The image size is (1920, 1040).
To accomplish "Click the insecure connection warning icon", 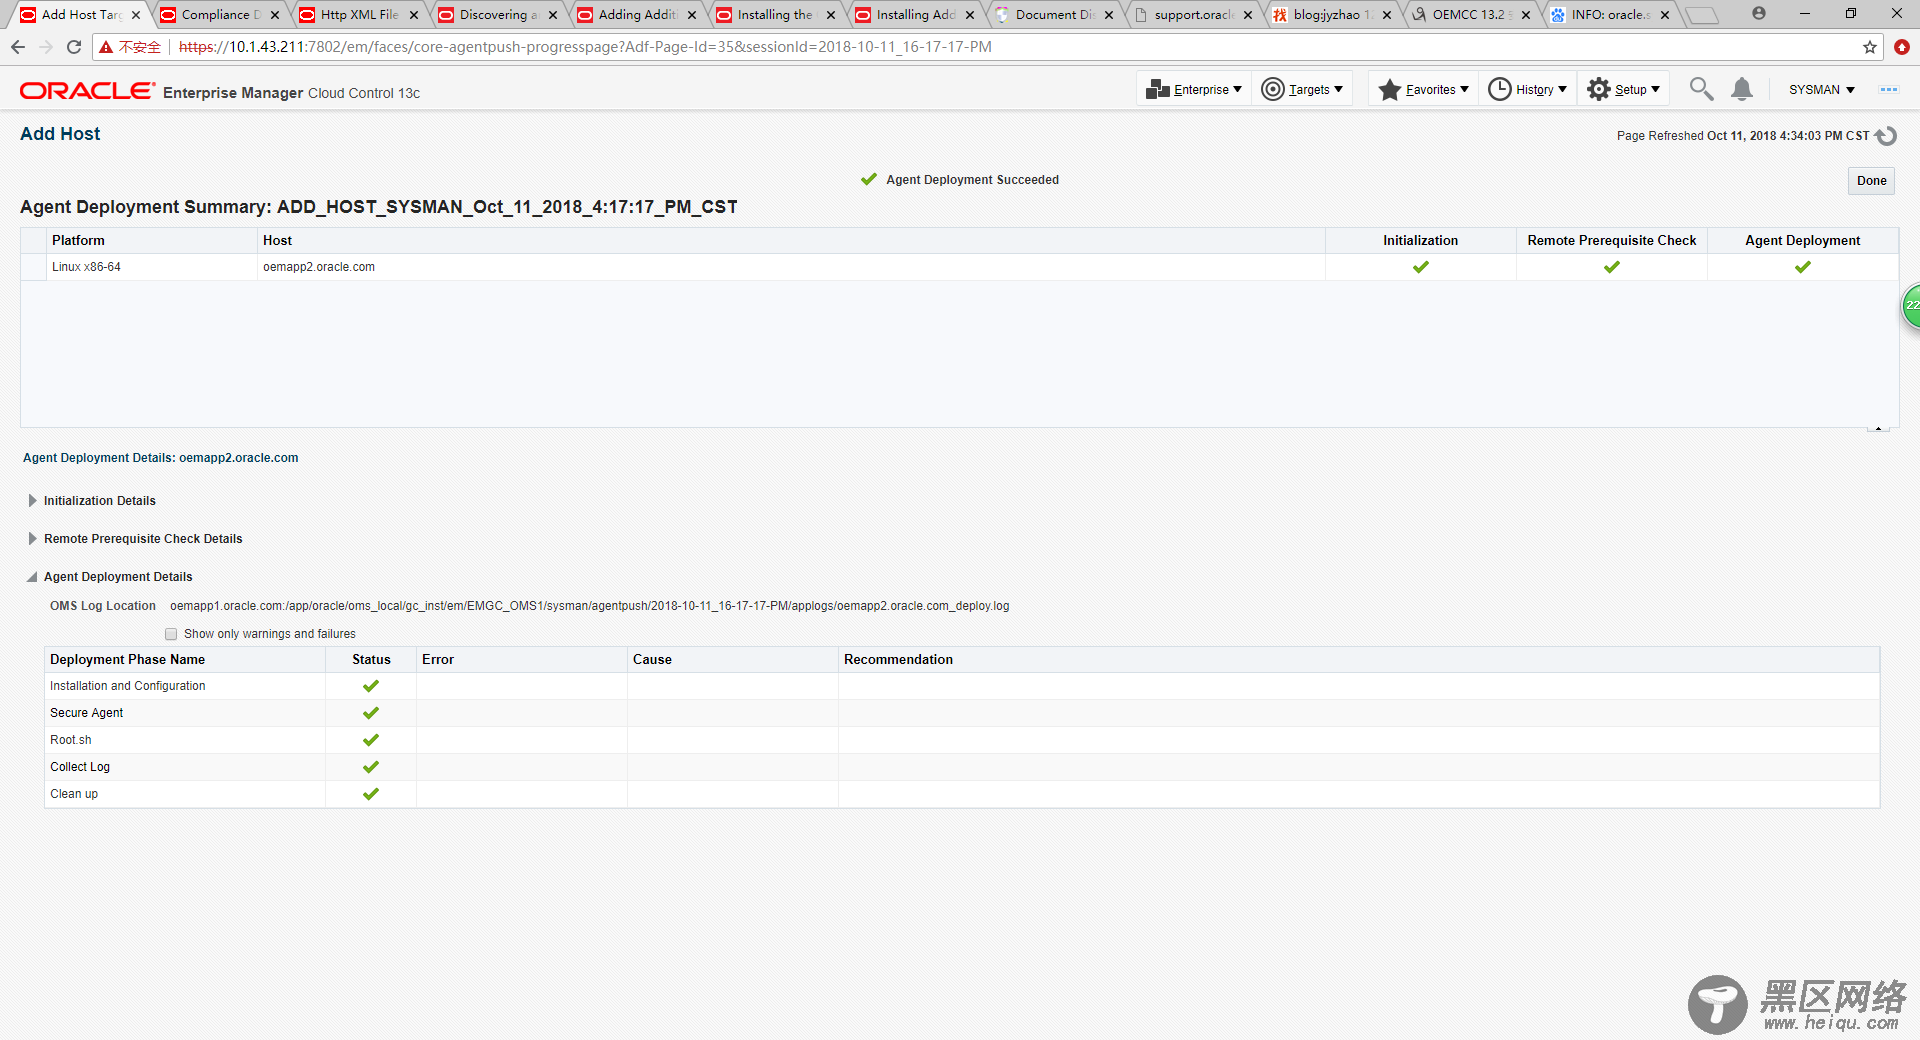I will (x=106, y=47).
